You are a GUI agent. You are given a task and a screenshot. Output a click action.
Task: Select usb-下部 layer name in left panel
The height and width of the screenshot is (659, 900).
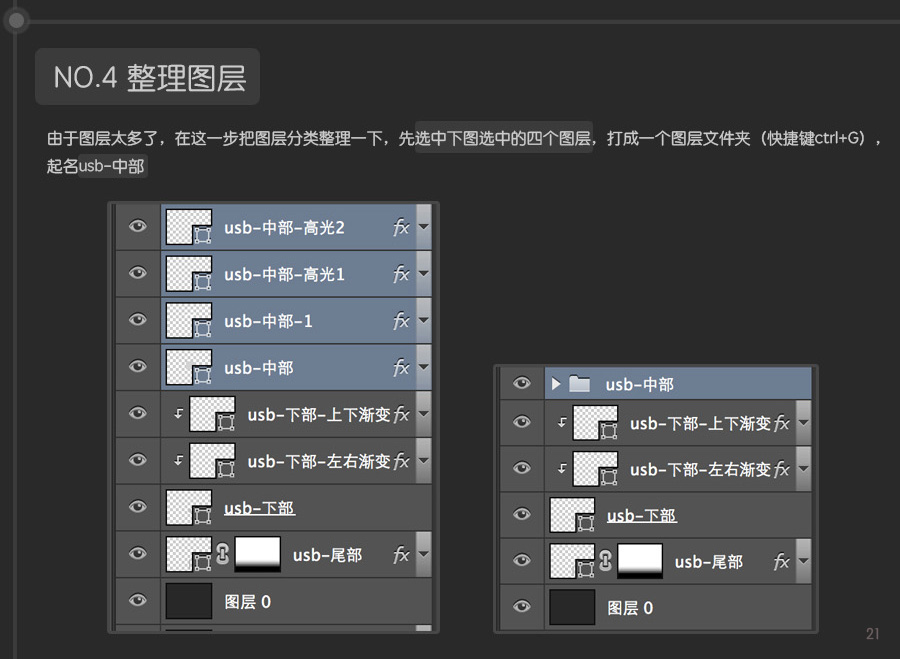259,508
